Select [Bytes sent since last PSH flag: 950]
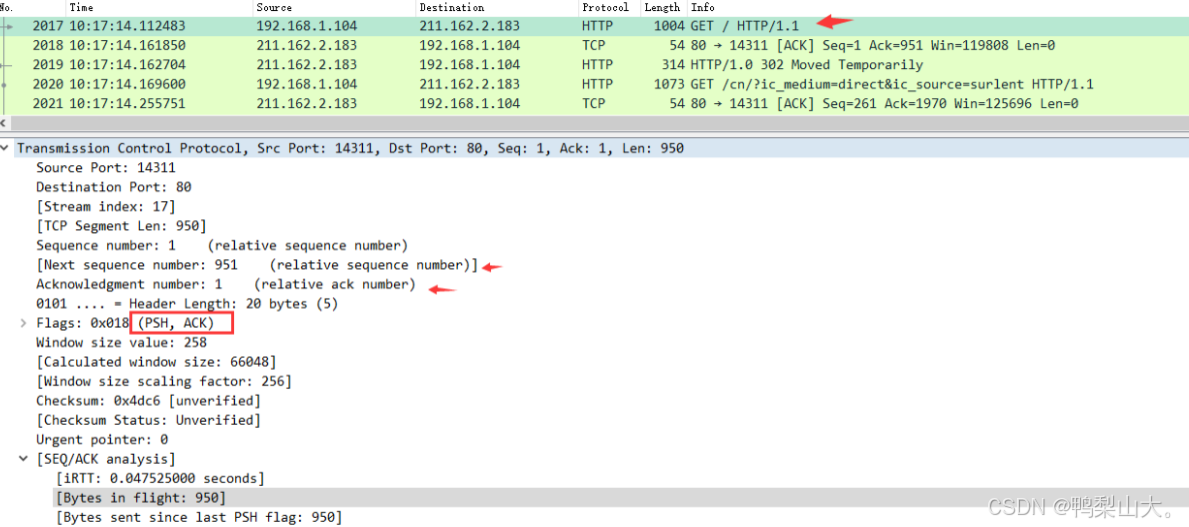The image size is (1189, 527). click(199, 517)
